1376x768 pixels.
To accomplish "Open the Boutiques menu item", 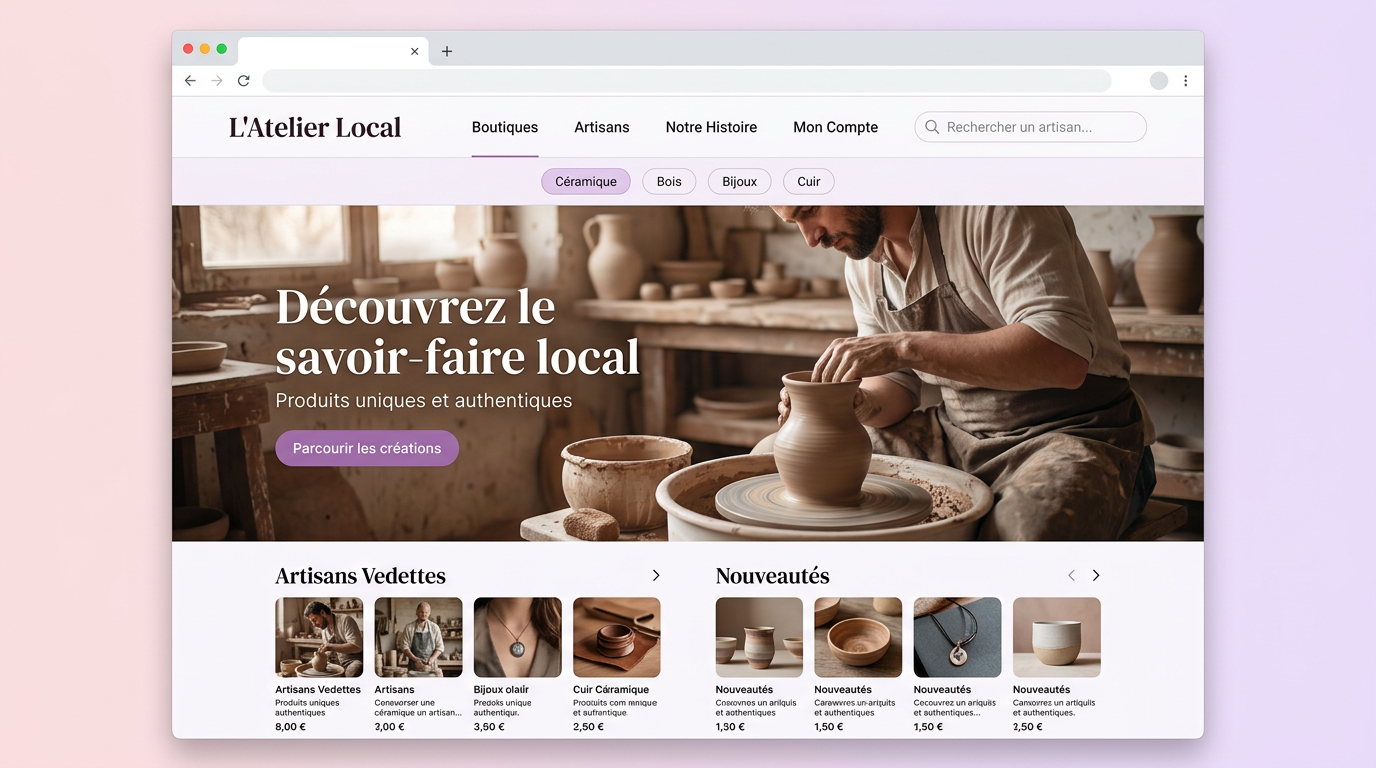I will (505, 127).
